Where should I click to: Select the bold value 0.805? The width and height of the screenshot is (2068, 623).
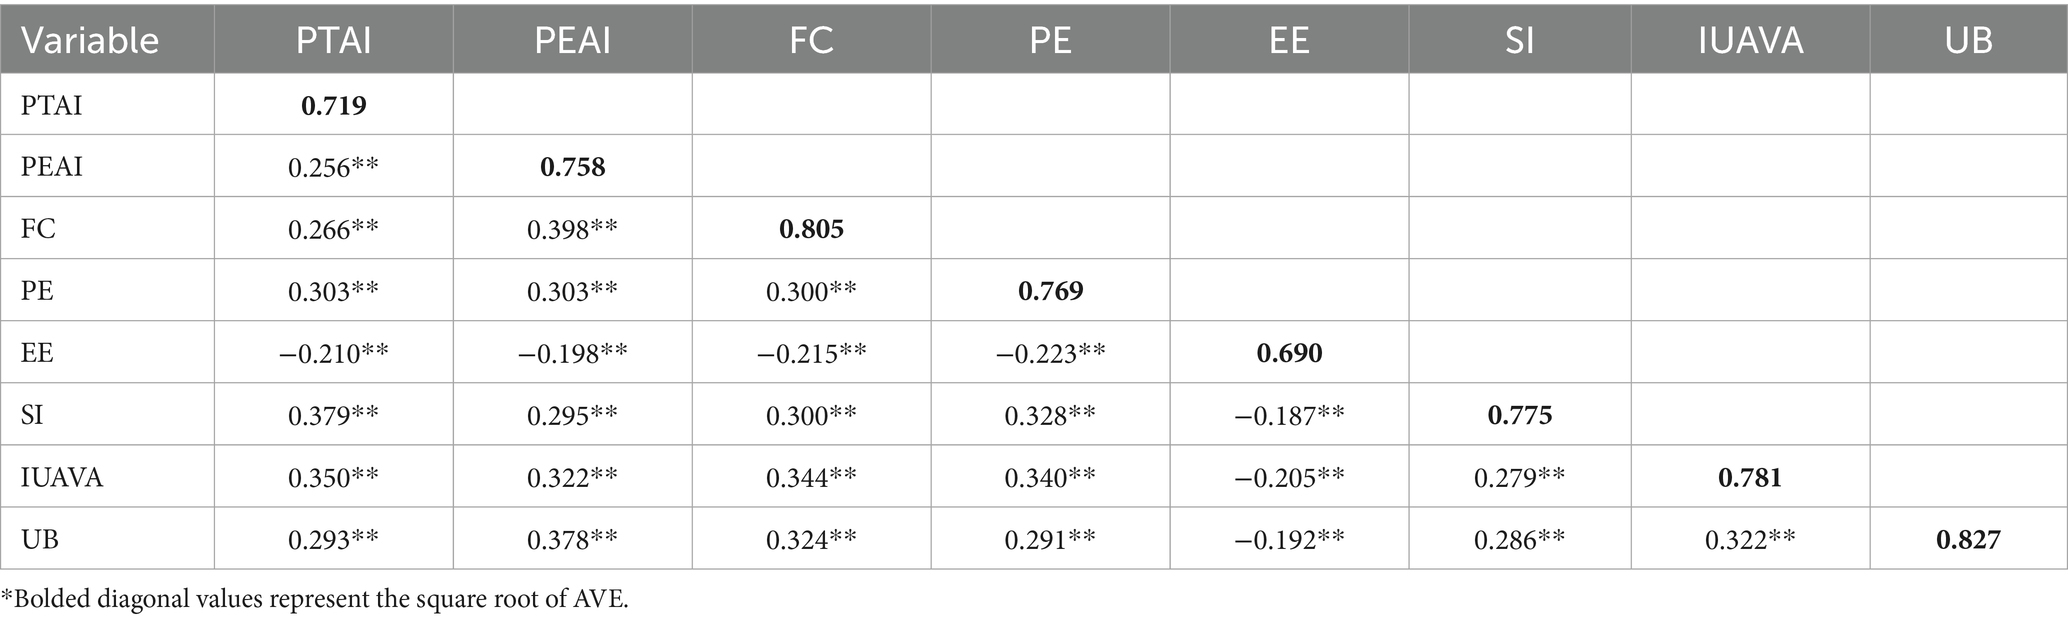point(811,229)
